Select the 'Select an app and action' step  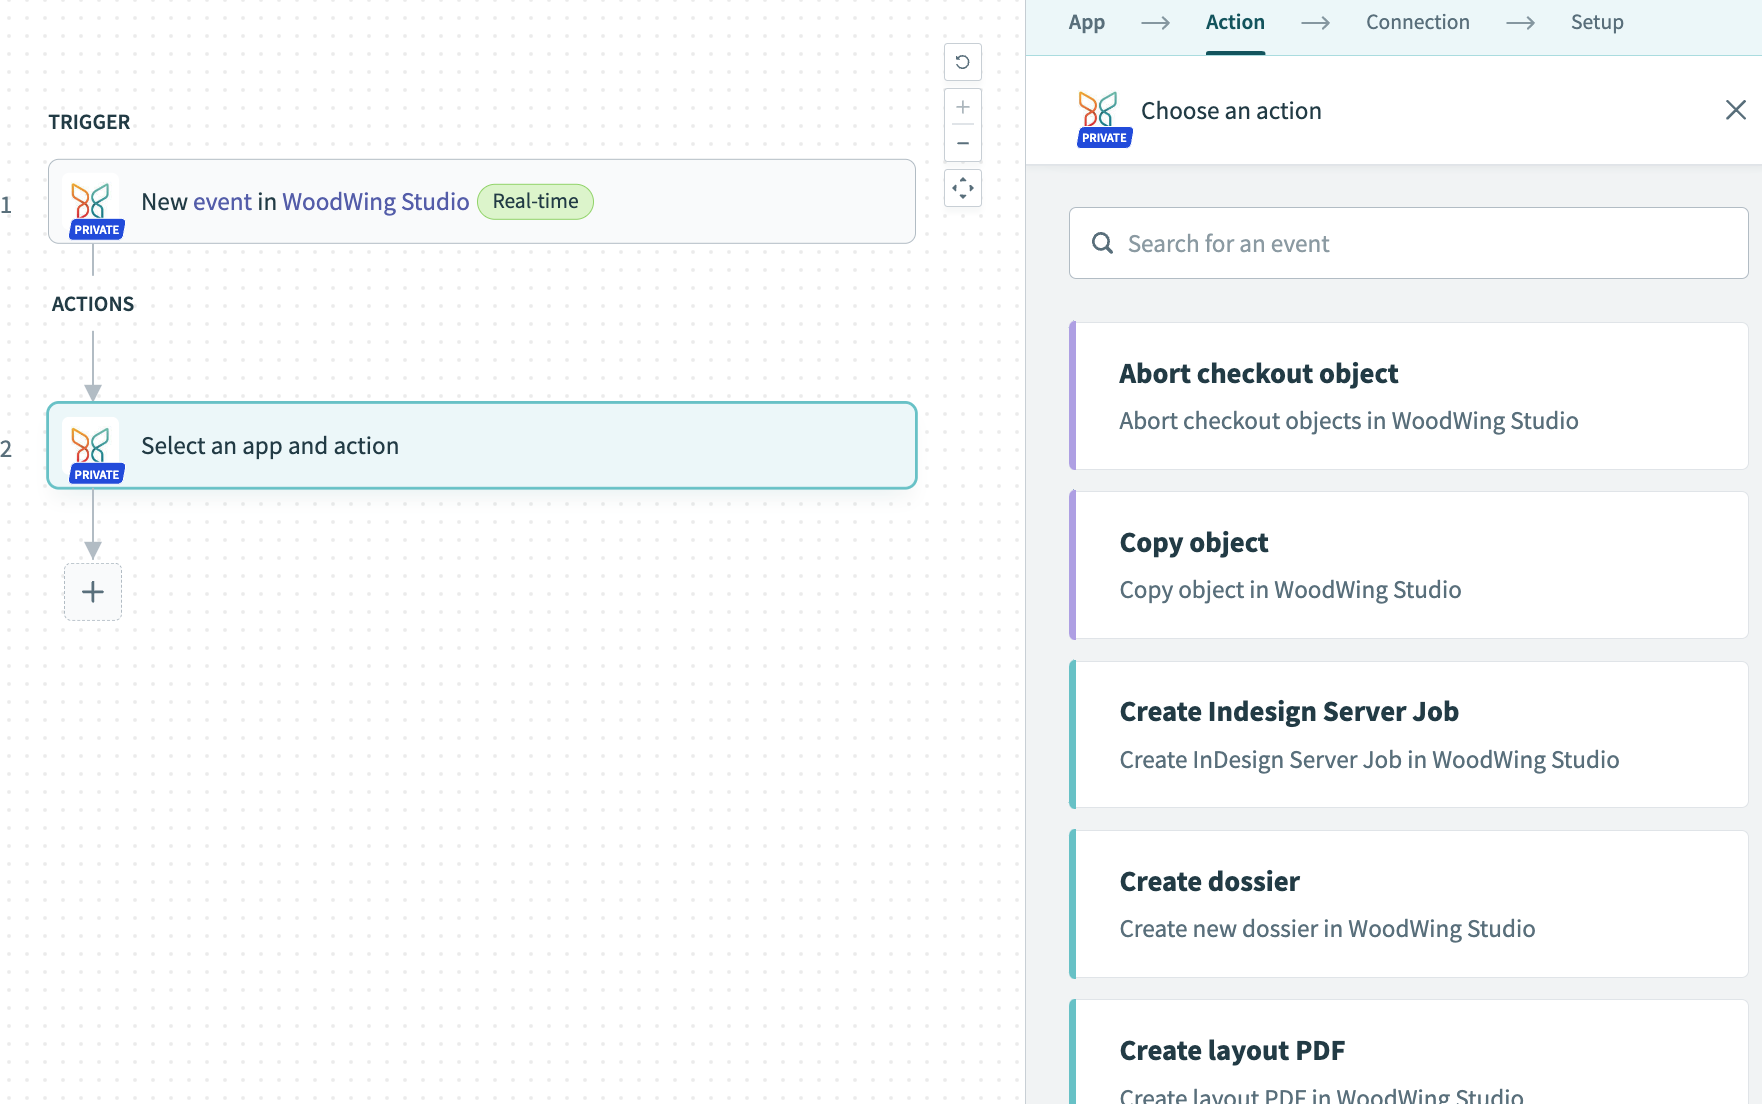click(482, 446)
